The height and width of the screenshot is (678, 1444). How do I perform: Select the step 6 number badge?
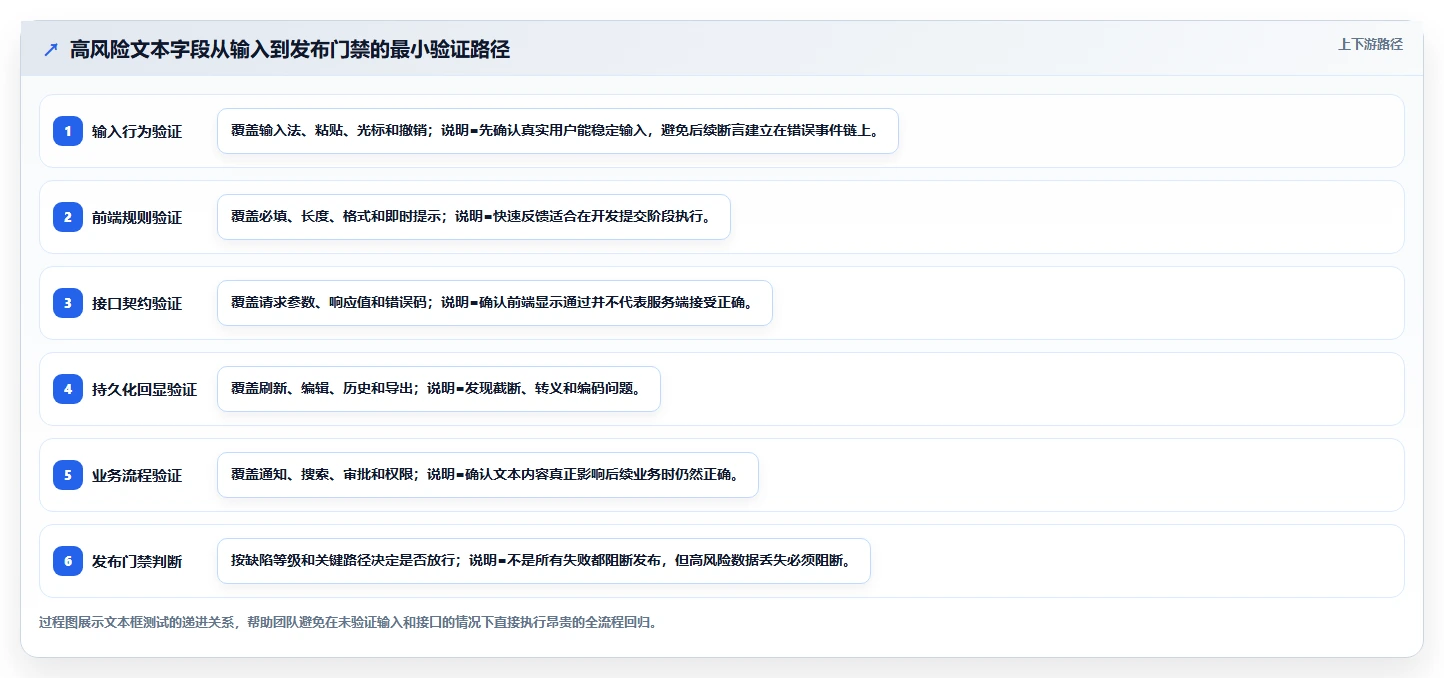(68, 560)
